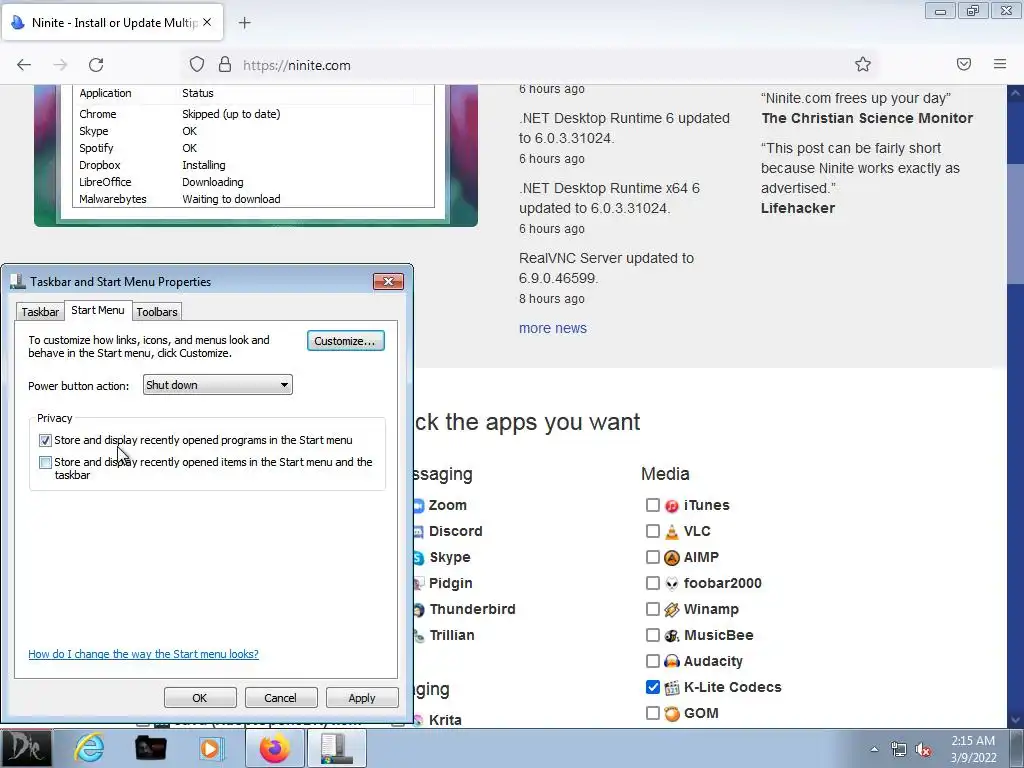This screenshot has height=768, width=1024.
Task: Go back in Firefox history
Action: [x=24, y=65]
